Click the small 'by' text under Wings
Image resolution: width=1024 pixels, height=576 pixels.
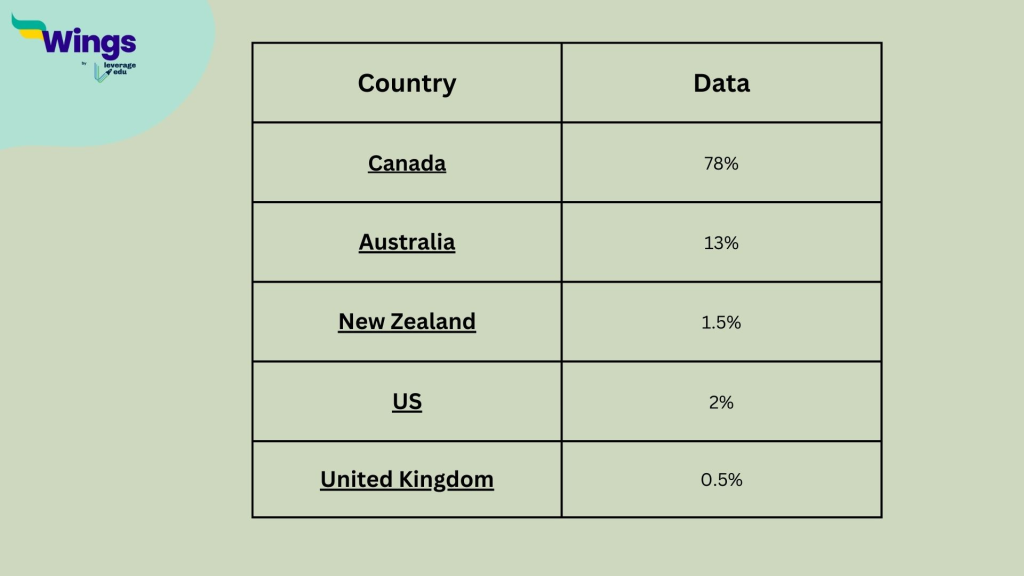(85, 64)
